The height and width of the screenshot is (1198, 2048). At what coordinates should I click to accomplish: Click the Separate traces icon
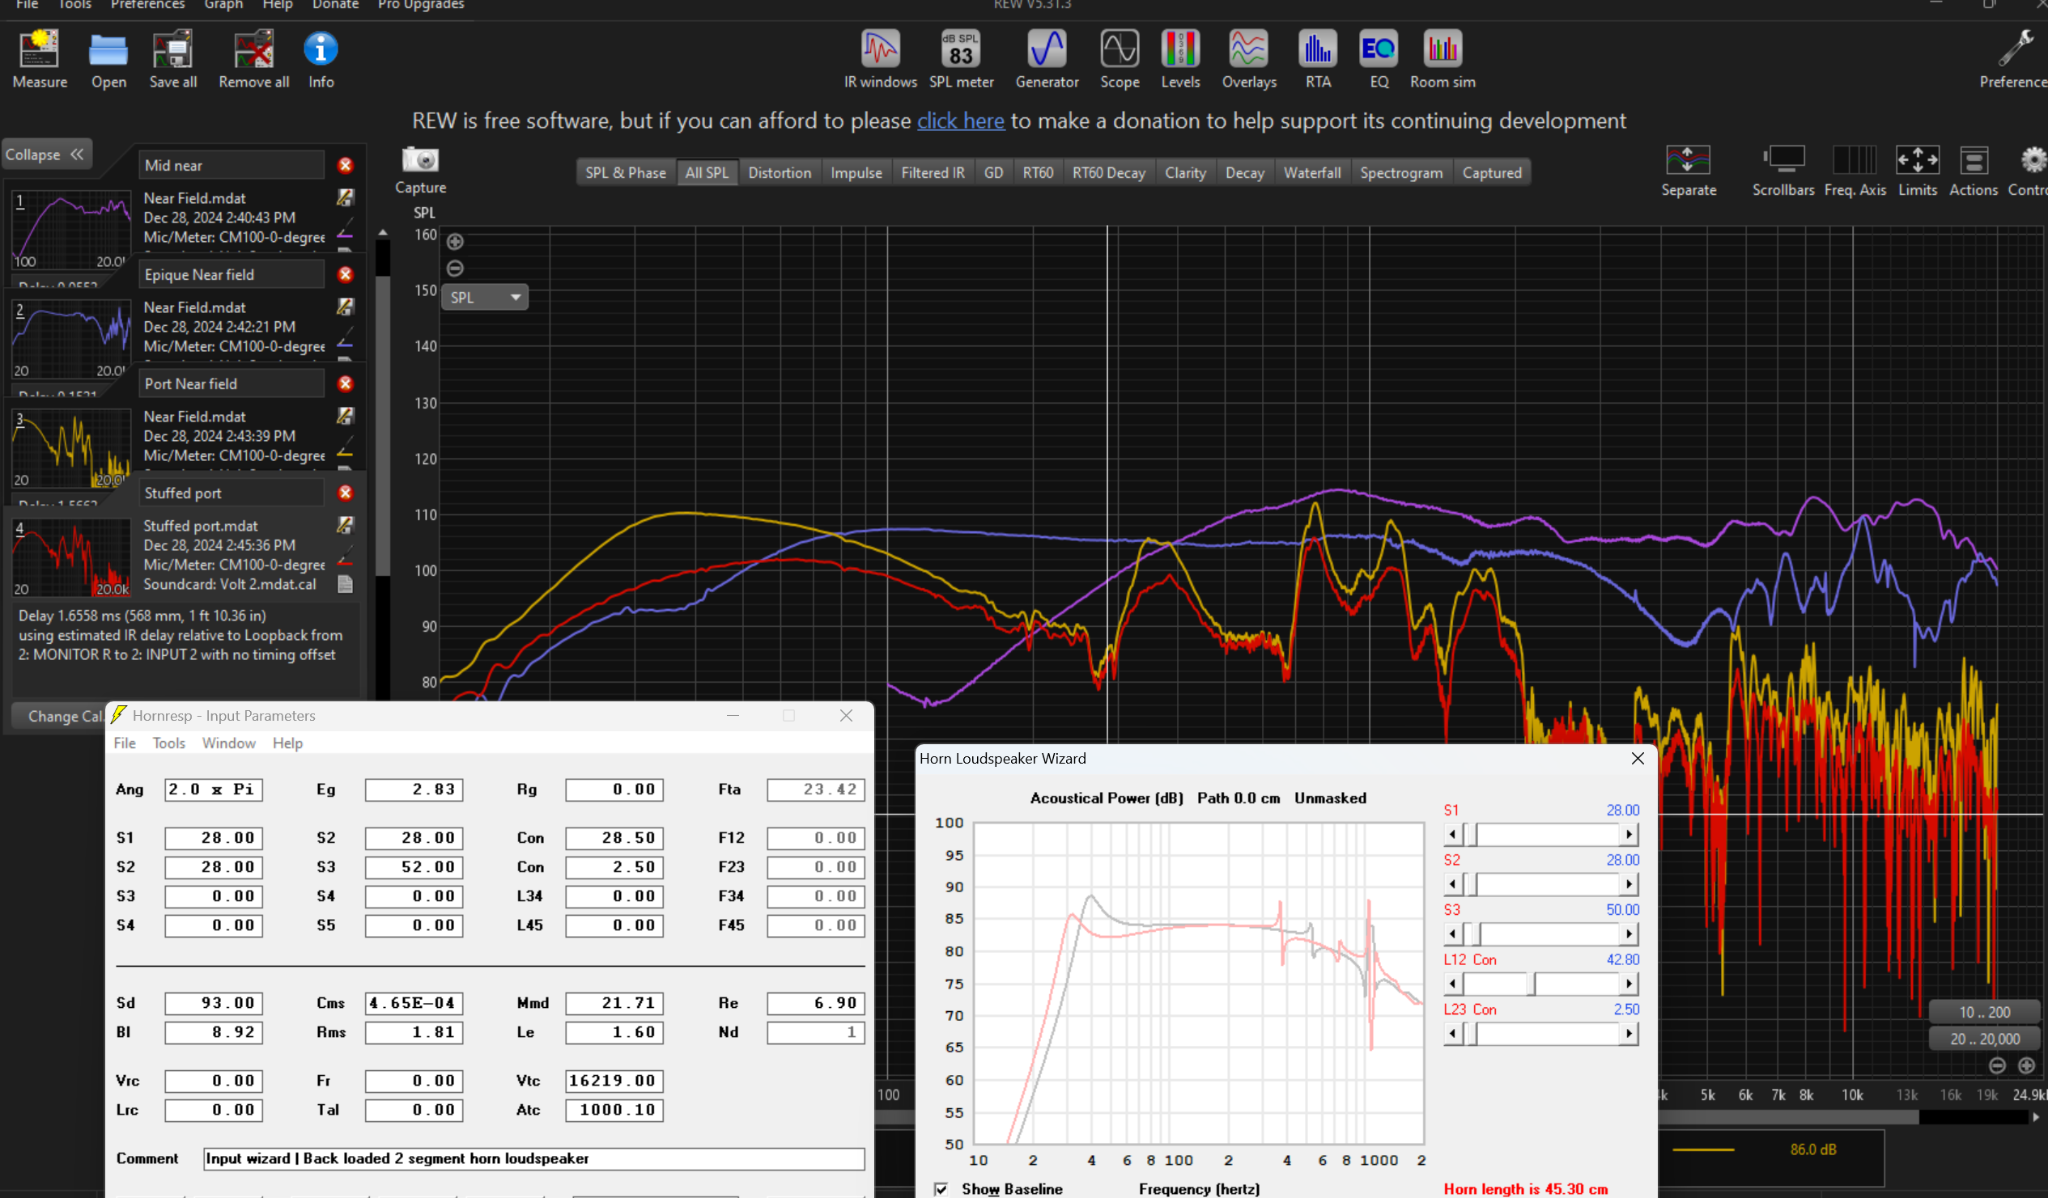click(1688, 160)
